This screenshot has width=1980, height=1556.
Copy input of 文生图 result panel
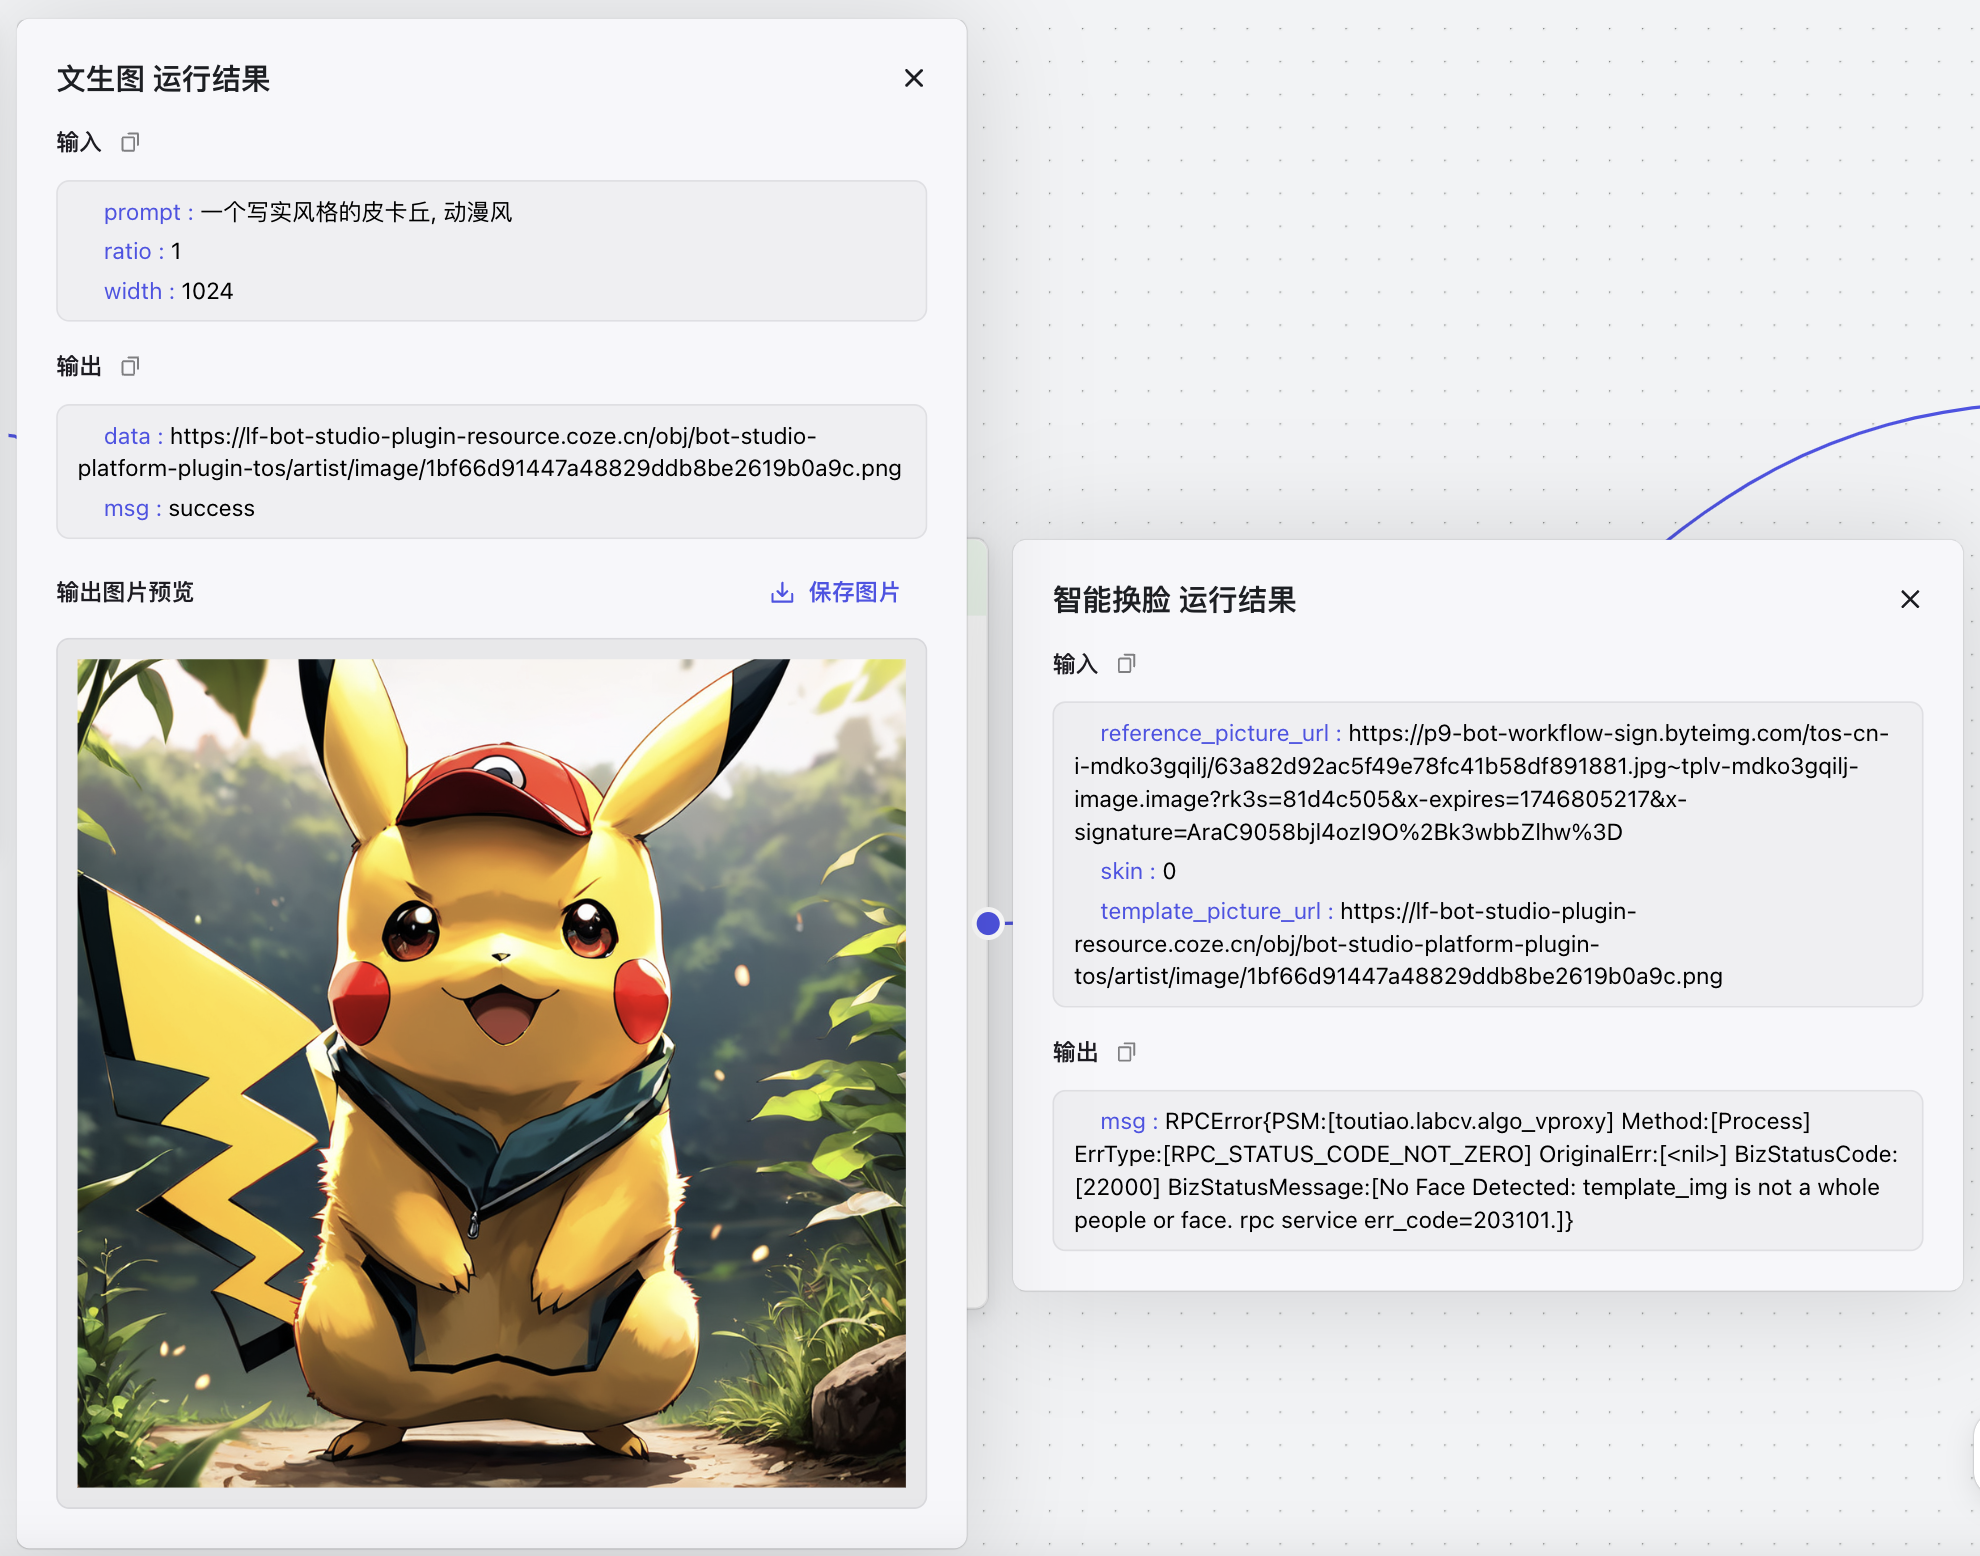coord(130,142)
